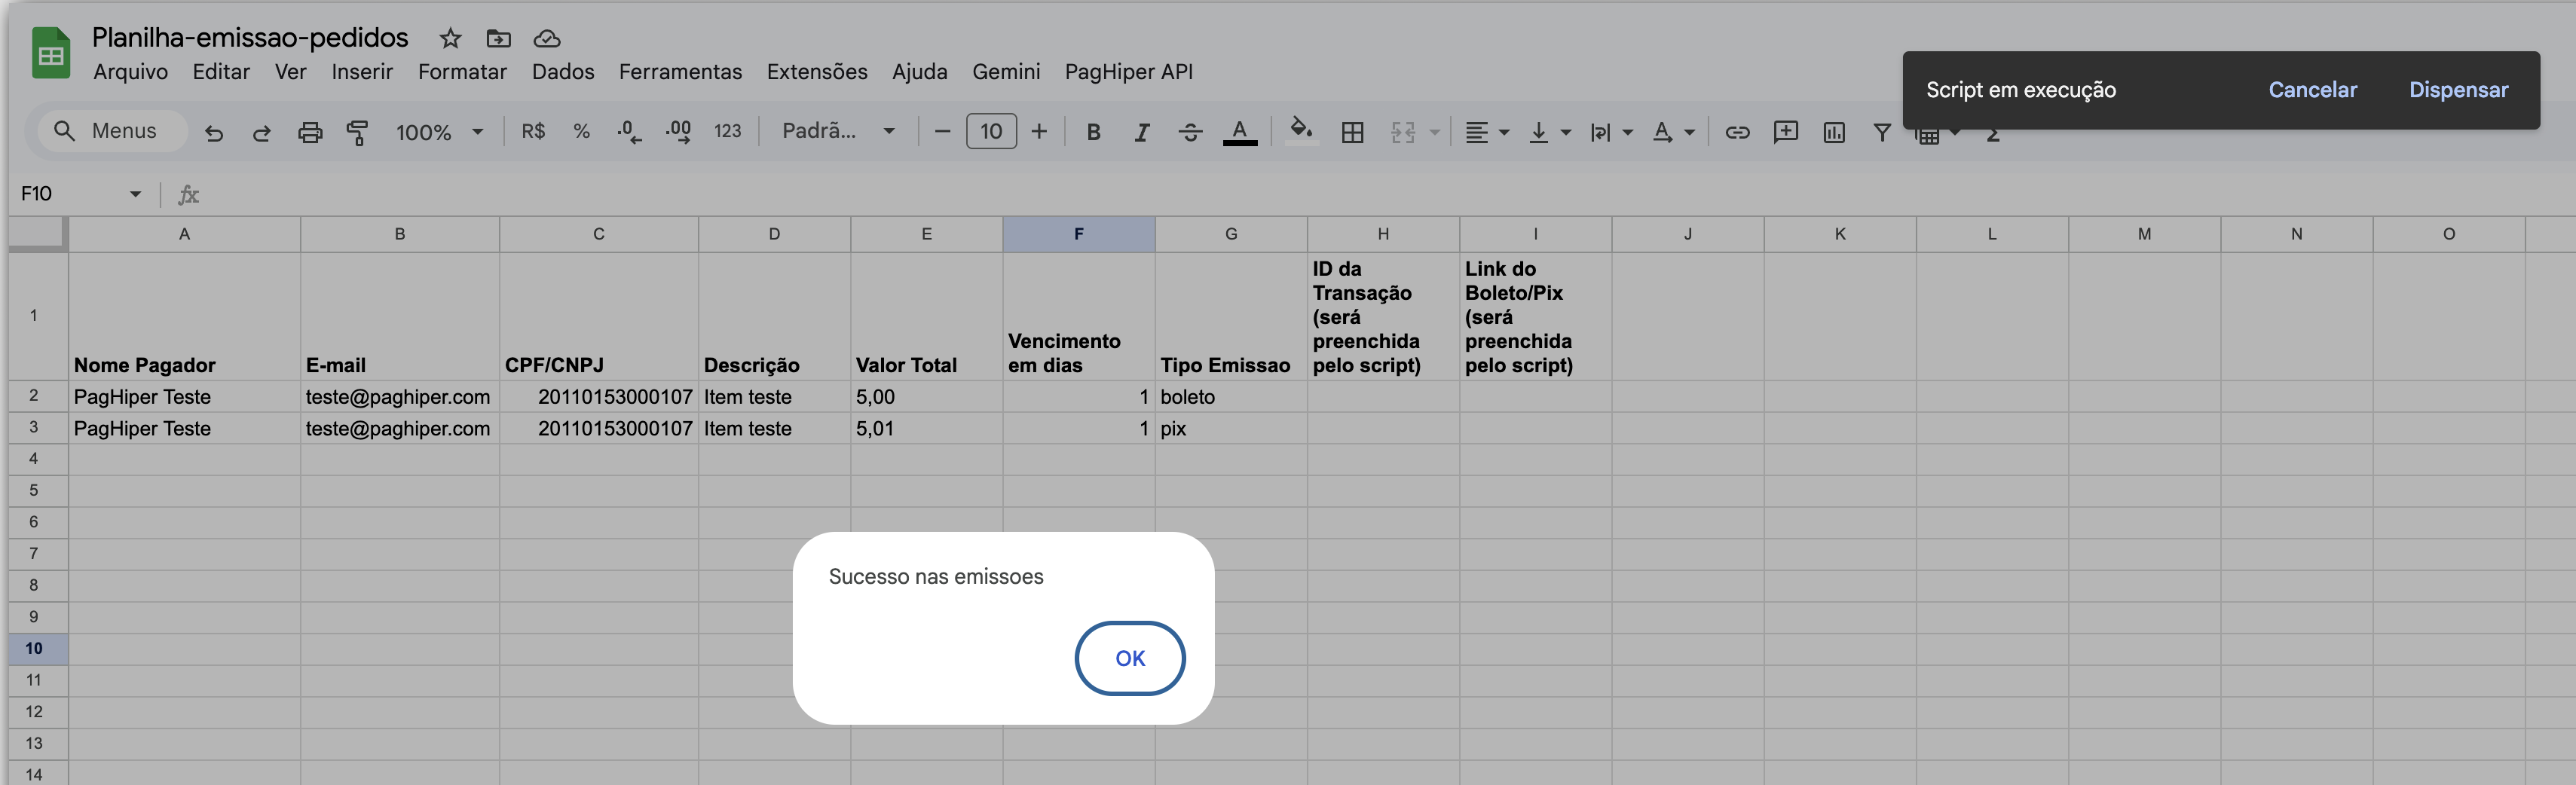
Task: Click the Valor Total header cell
Action: pos(926,316)
